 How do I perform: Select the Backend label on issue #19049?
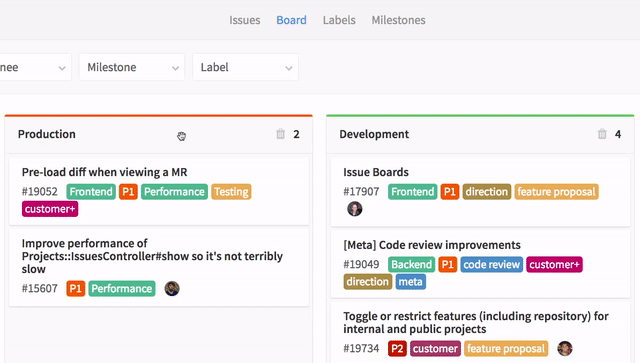[411, 265]
